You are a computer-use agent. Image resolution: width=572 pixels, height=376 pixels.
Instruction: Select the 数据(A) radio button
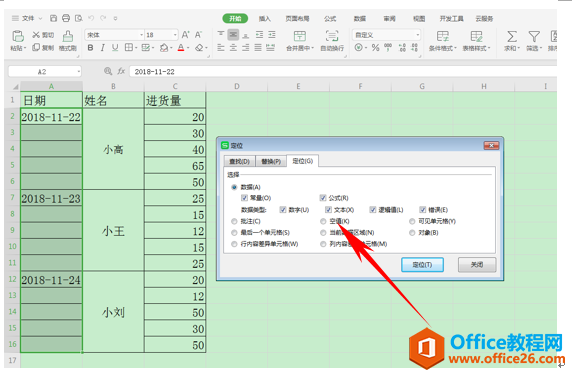click(234, 187)
